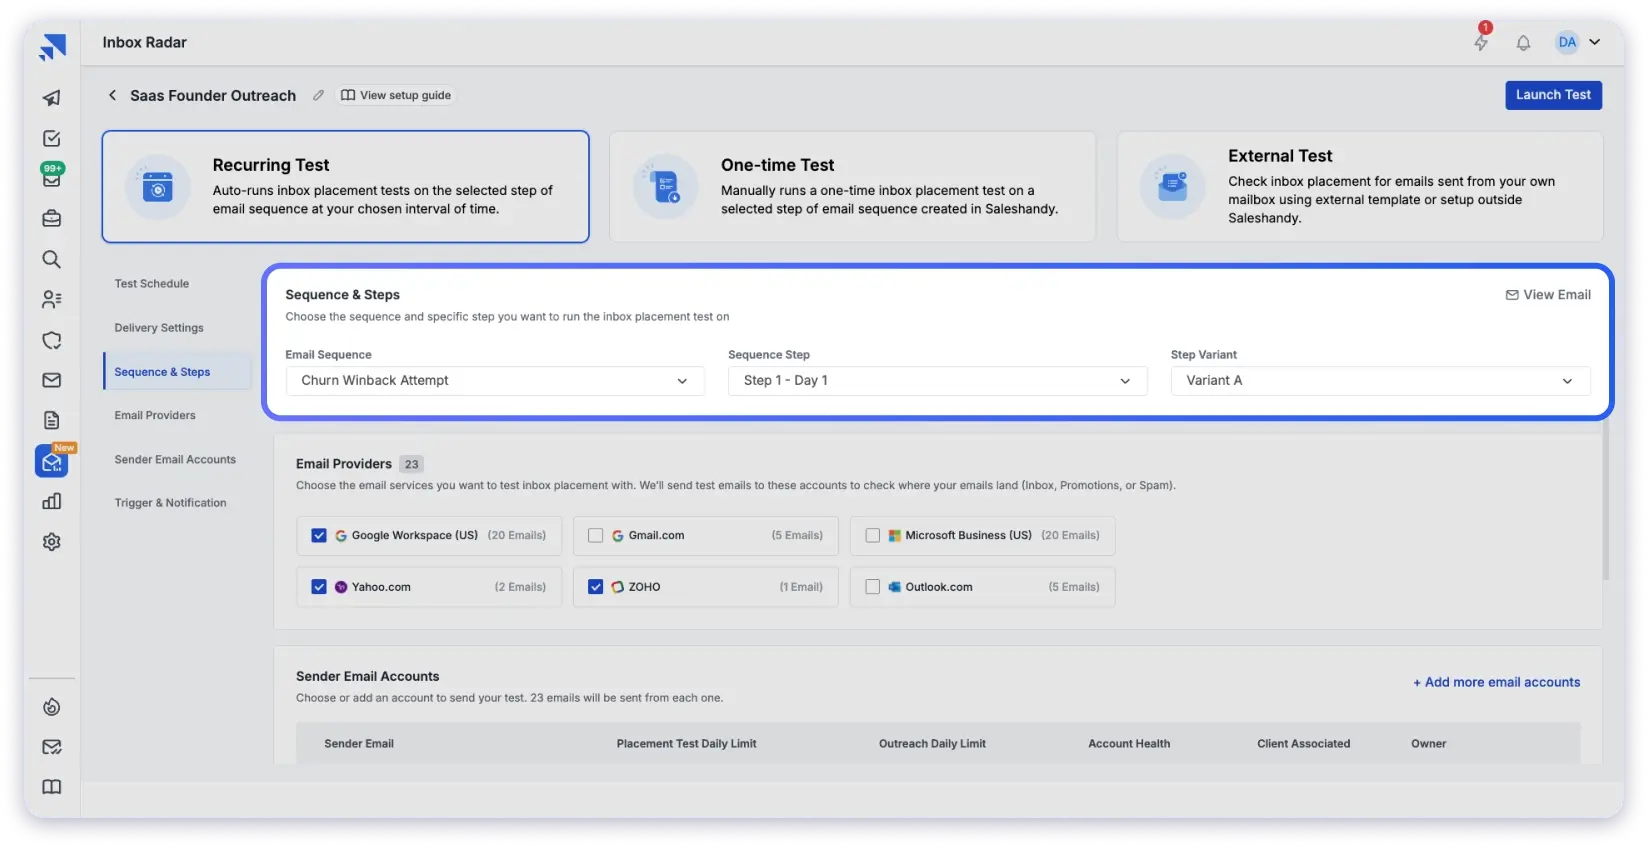
Task: Select the One-time Test card
Action: click(852, 187)
